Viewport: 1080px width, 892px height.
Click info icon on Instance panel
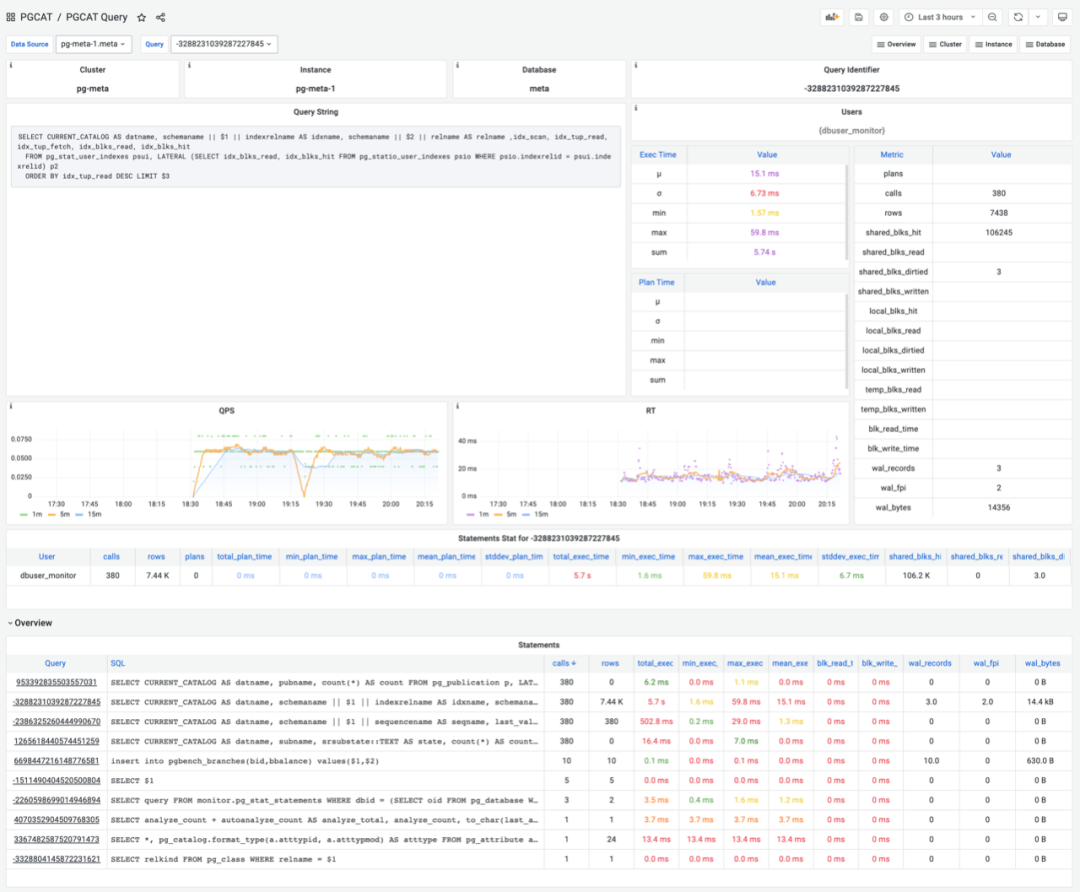coord(189,65)
